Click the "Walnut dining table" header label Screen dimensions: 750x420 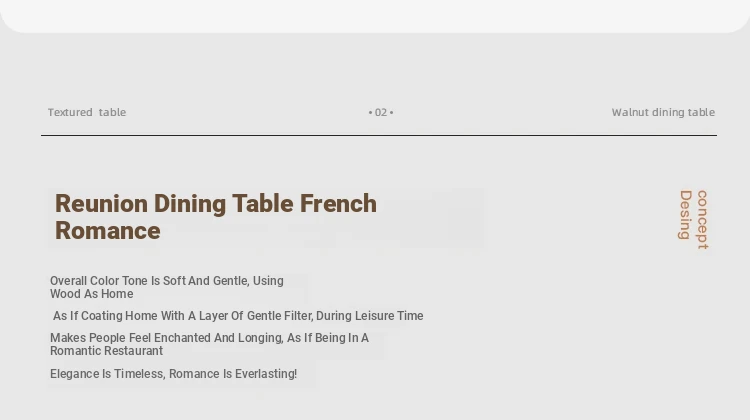pos(663,112)
